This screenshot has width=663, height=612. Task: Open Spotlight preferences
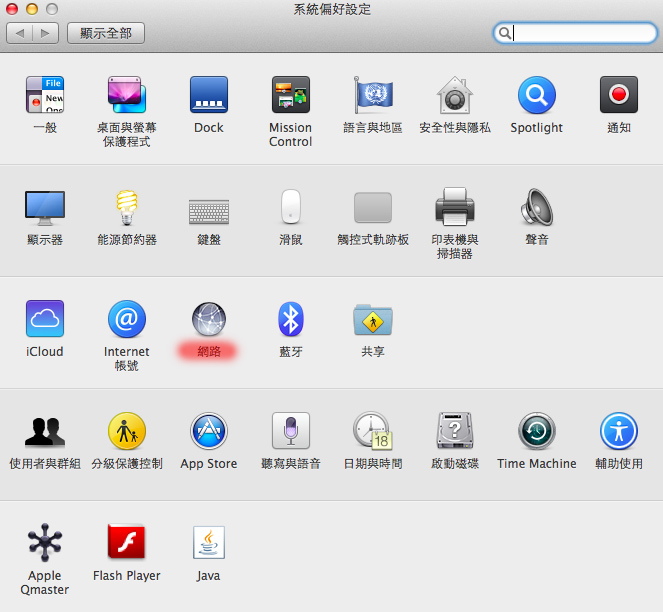pos(536,96)
